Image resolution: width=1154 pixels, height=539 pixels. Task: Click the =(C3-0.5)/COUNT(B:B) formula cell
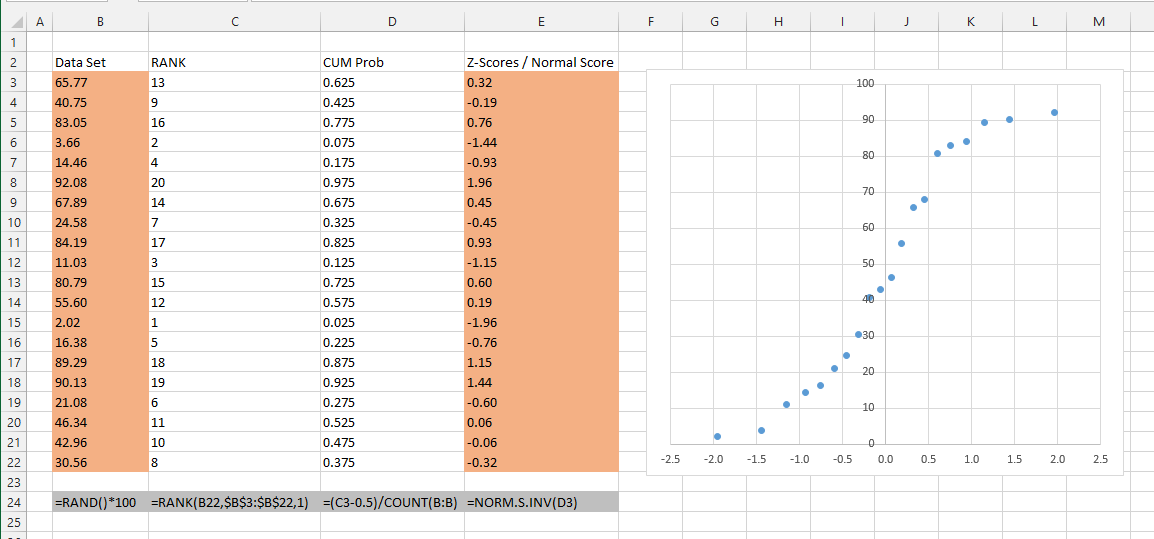pos(392,502)
